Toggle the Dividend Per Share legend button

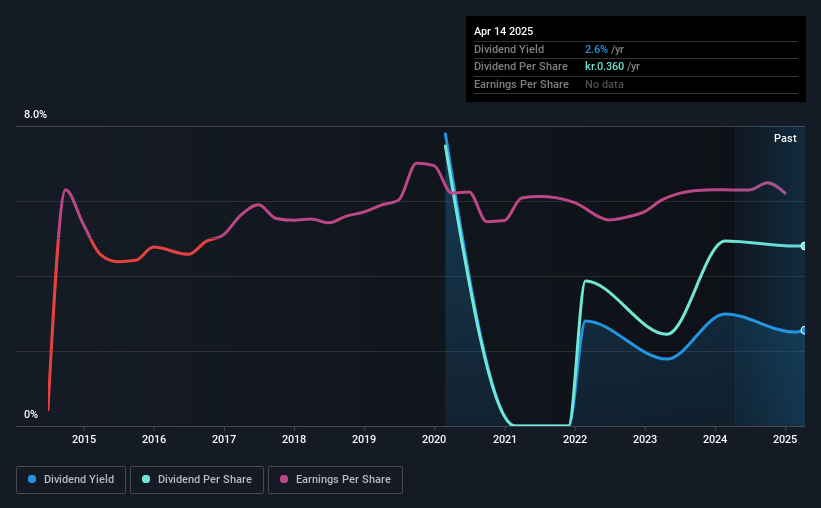(197, 480)
